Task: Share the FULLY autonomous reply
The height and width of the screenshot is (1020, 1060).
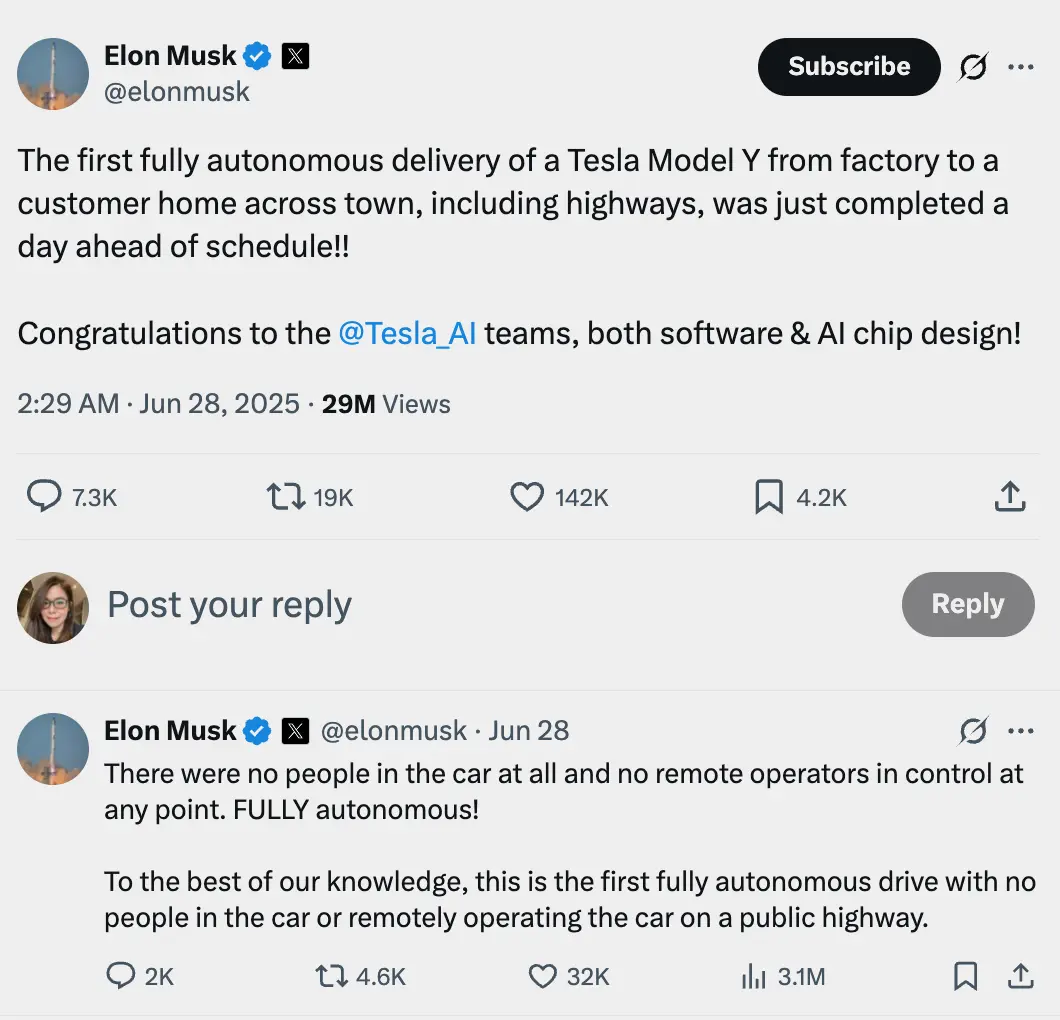Action: [1020, 976]
